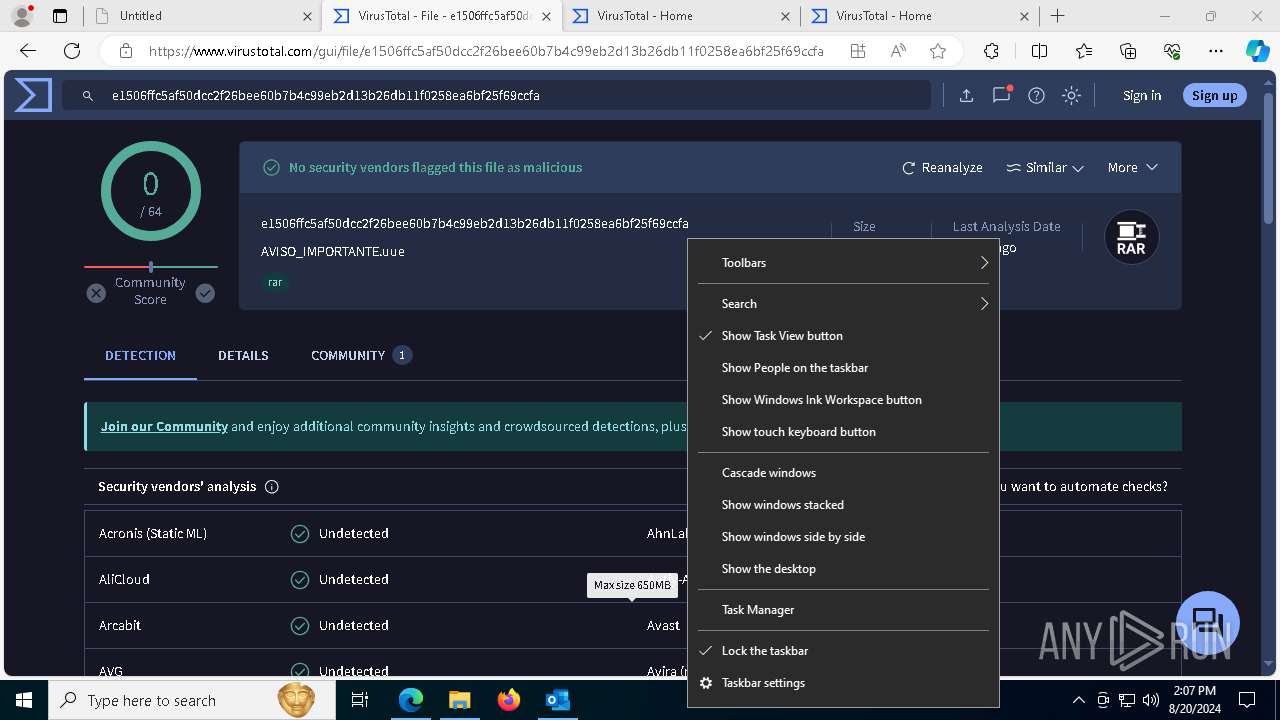Open Taskbar settings menu item
The width and height of the screenshot is (1280, 720).
843,683
